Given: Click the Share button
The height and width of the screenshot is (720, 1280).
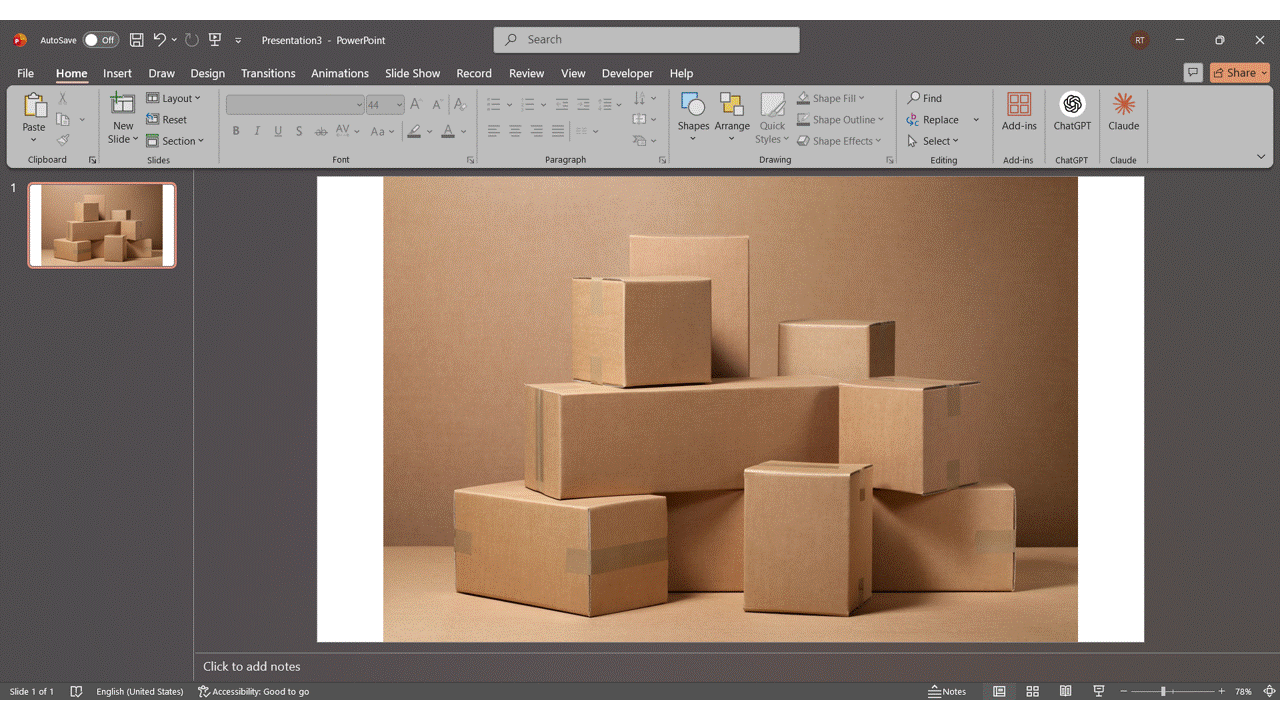Looking at the screenshot, I should (1239, 72).
